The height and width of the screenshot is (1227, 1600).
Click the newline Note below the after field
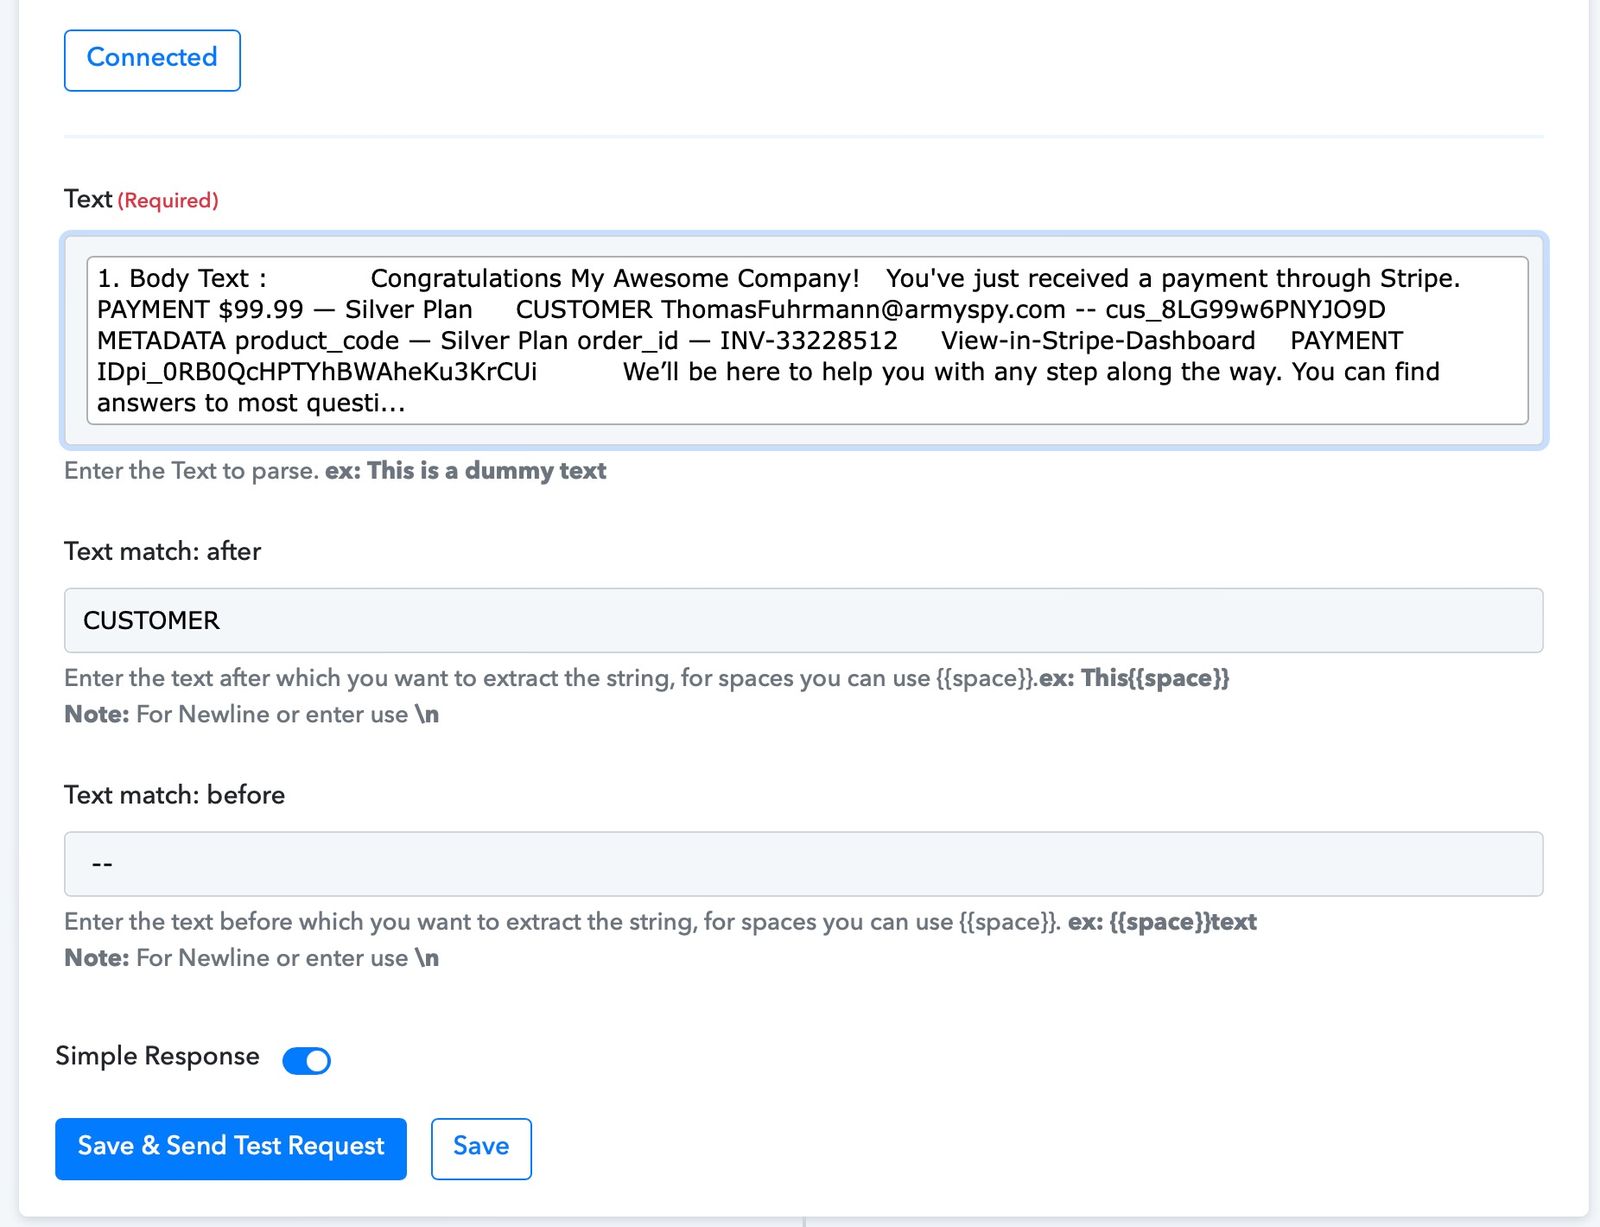click(x=251, y=714)
